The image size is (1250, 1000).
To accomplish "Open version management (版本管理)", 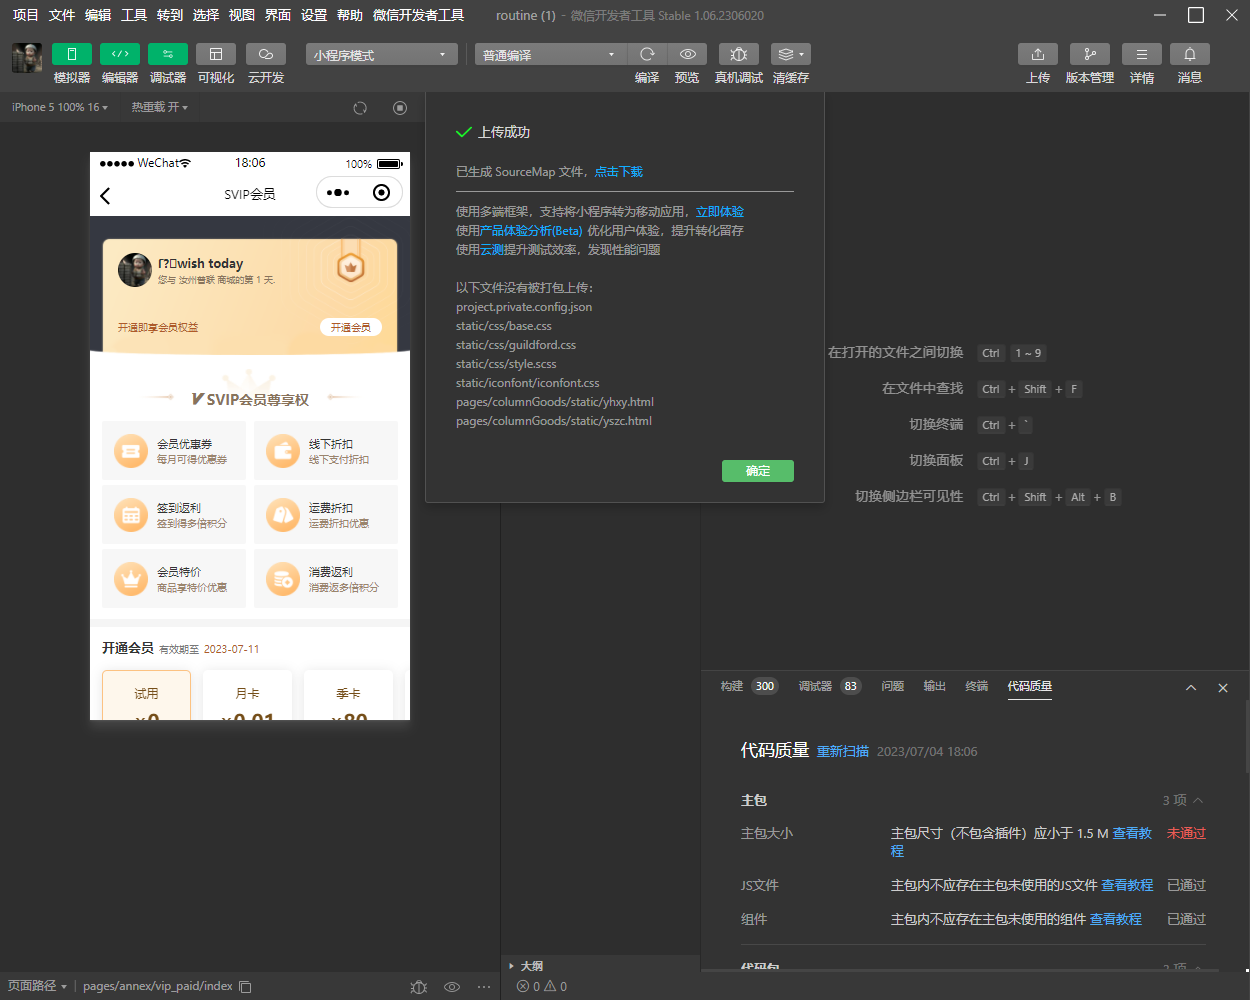I will click(x=1090, y=54).
